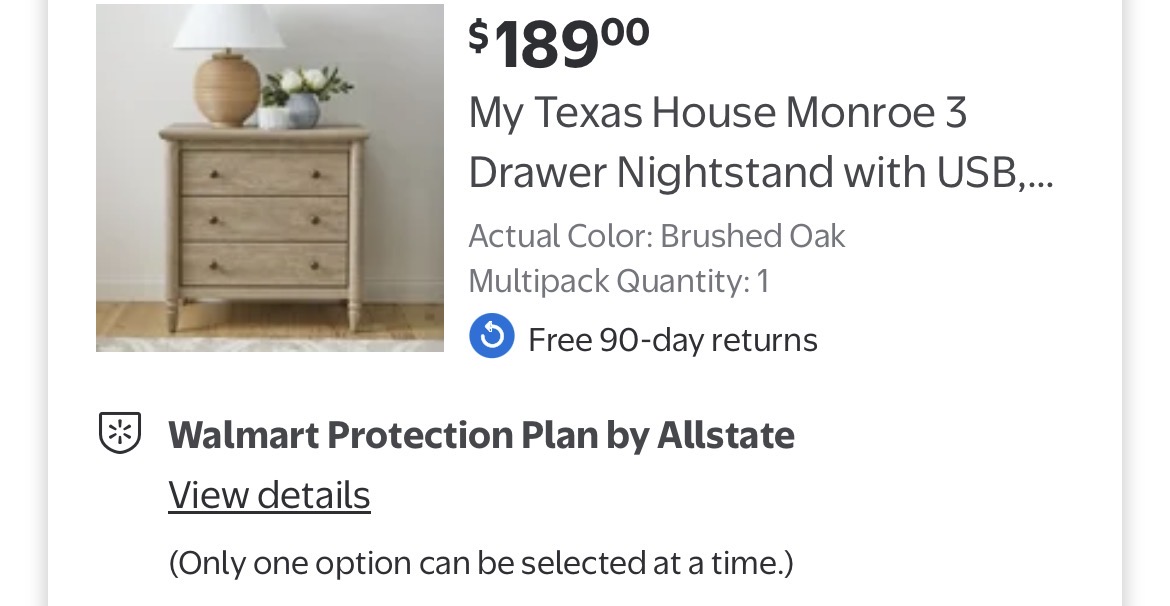
Task: Click the Multipack Quantity label
Action: (x=608, y=281)
